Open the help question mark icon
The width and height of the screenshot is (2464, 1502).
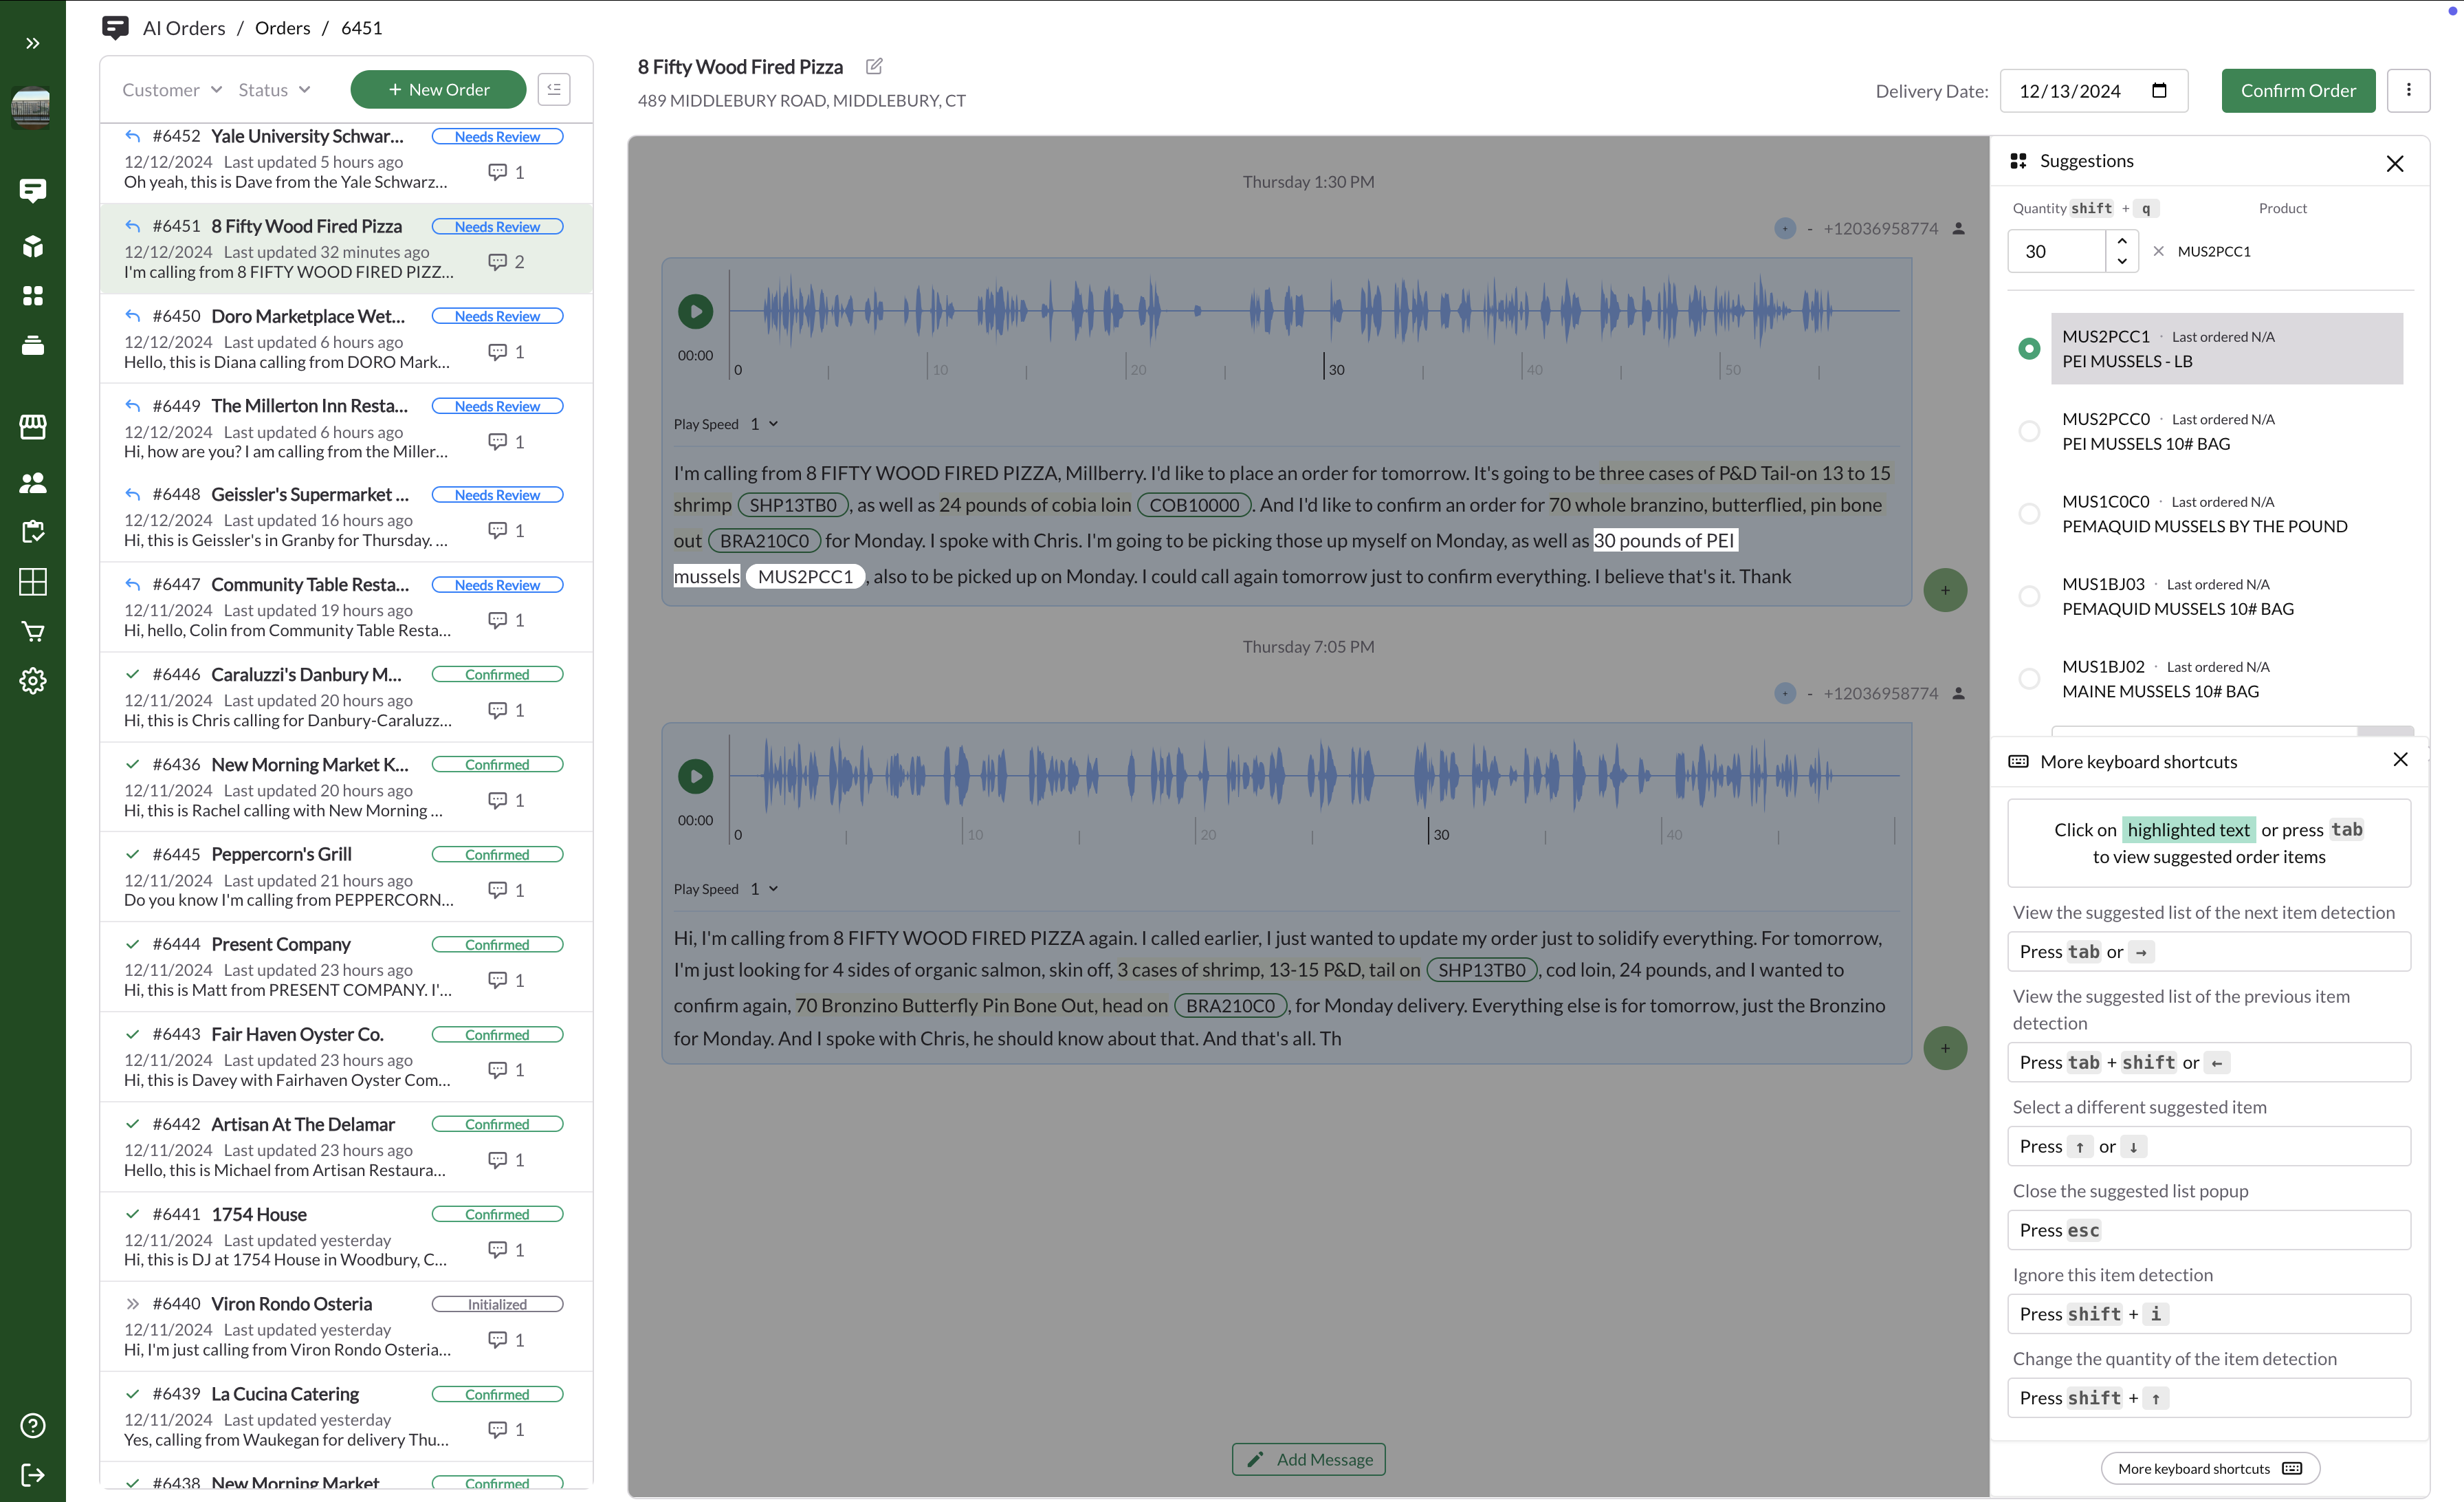[32, 1426]
